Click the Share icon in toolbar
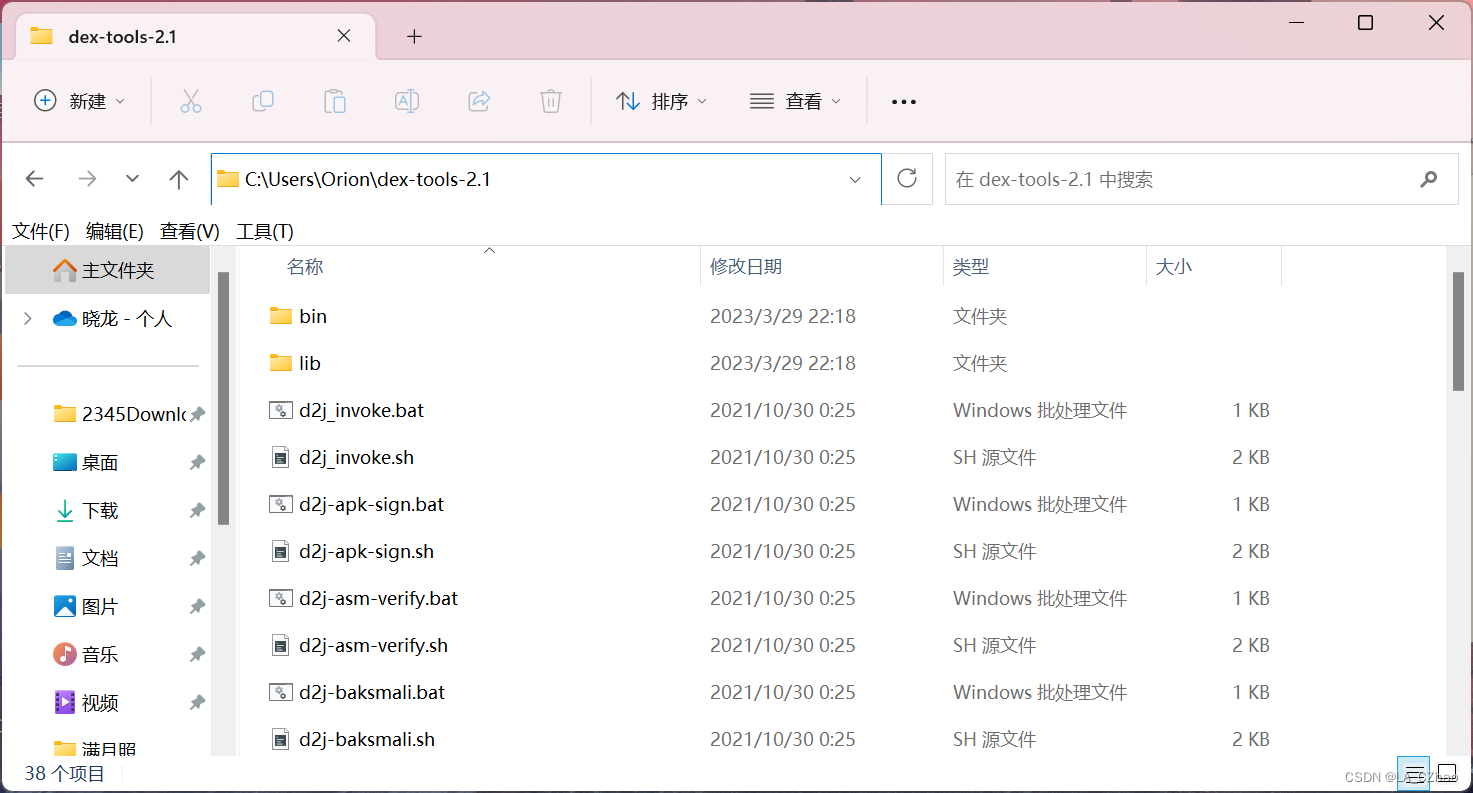 click(x=479, y=101)
